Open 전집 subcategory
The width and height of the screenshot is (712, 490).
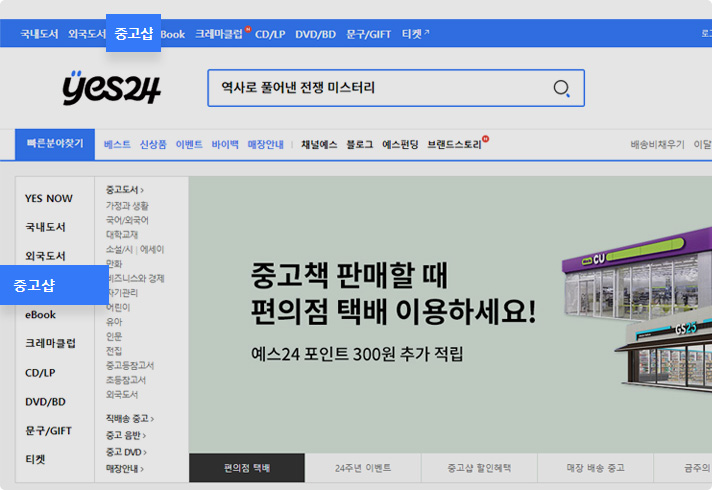(x=114, y=351)
